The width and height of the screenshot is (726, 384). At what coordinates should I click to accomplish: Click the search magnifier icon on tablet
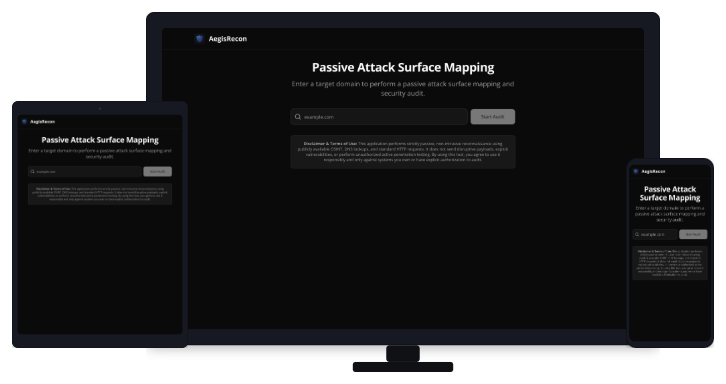[32, 171]
